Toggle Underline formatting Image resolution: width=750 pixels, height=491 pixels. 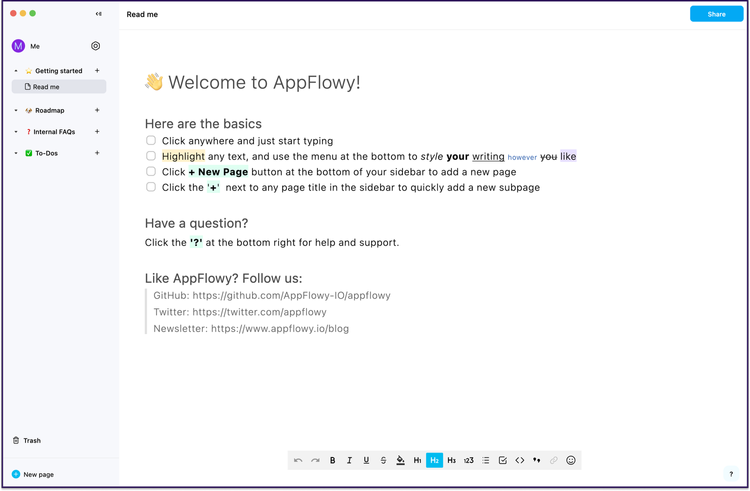[x=366, y=460]
